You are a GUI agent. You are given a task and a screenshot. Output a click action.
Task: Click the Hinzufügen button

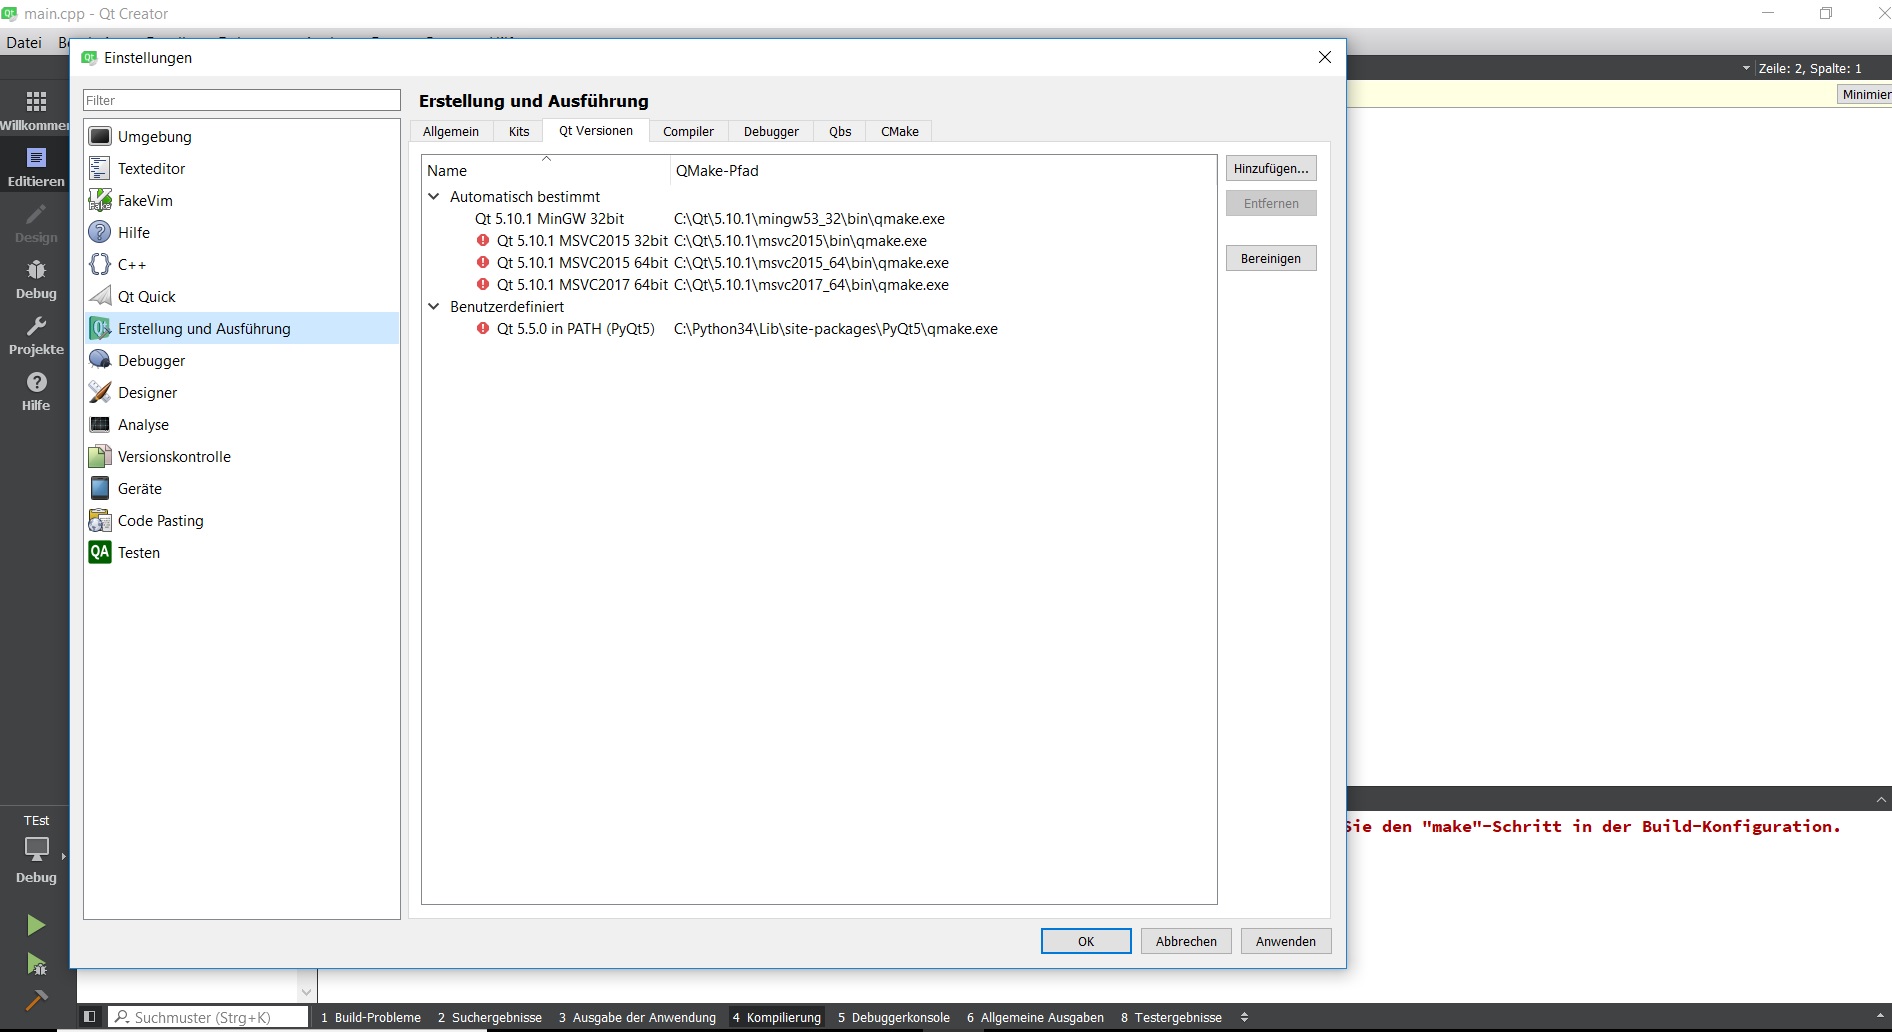pos(1270,169)
